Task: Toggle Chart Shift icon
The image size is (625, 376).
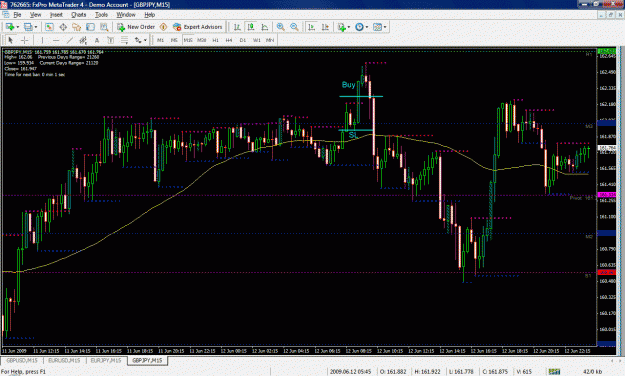Action: (x=325, y=27)
